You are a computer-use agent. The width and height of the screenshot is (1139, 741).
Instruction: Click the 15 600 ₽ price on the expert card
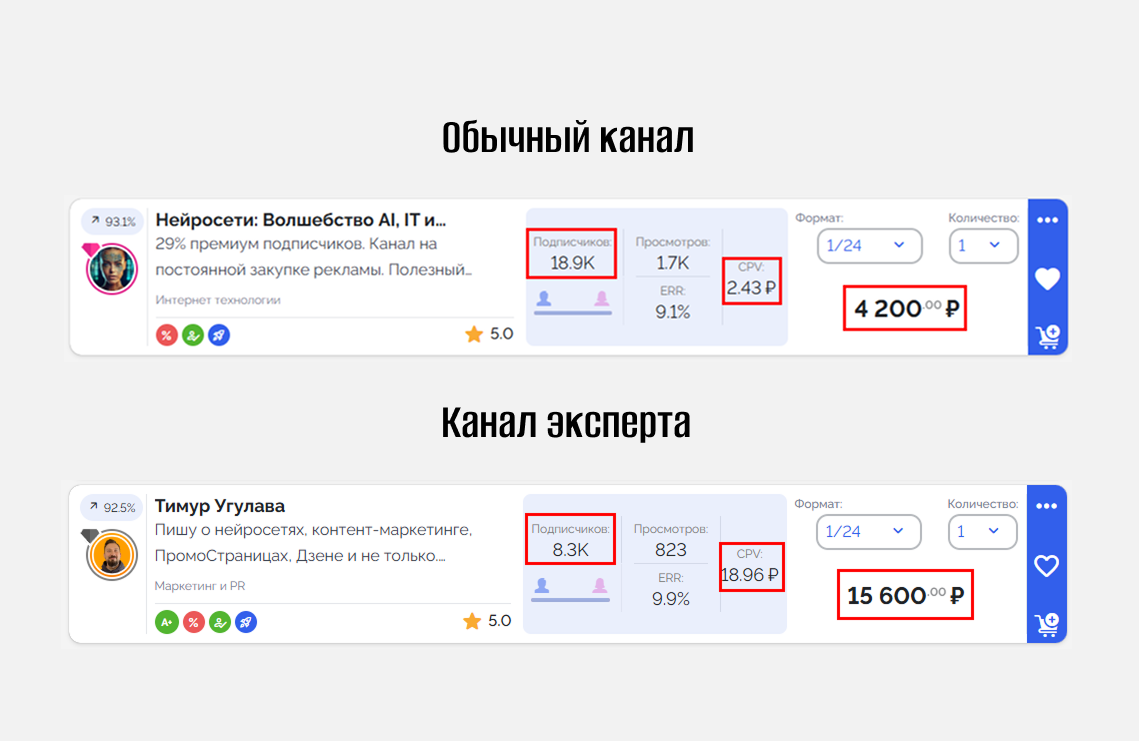904,595
